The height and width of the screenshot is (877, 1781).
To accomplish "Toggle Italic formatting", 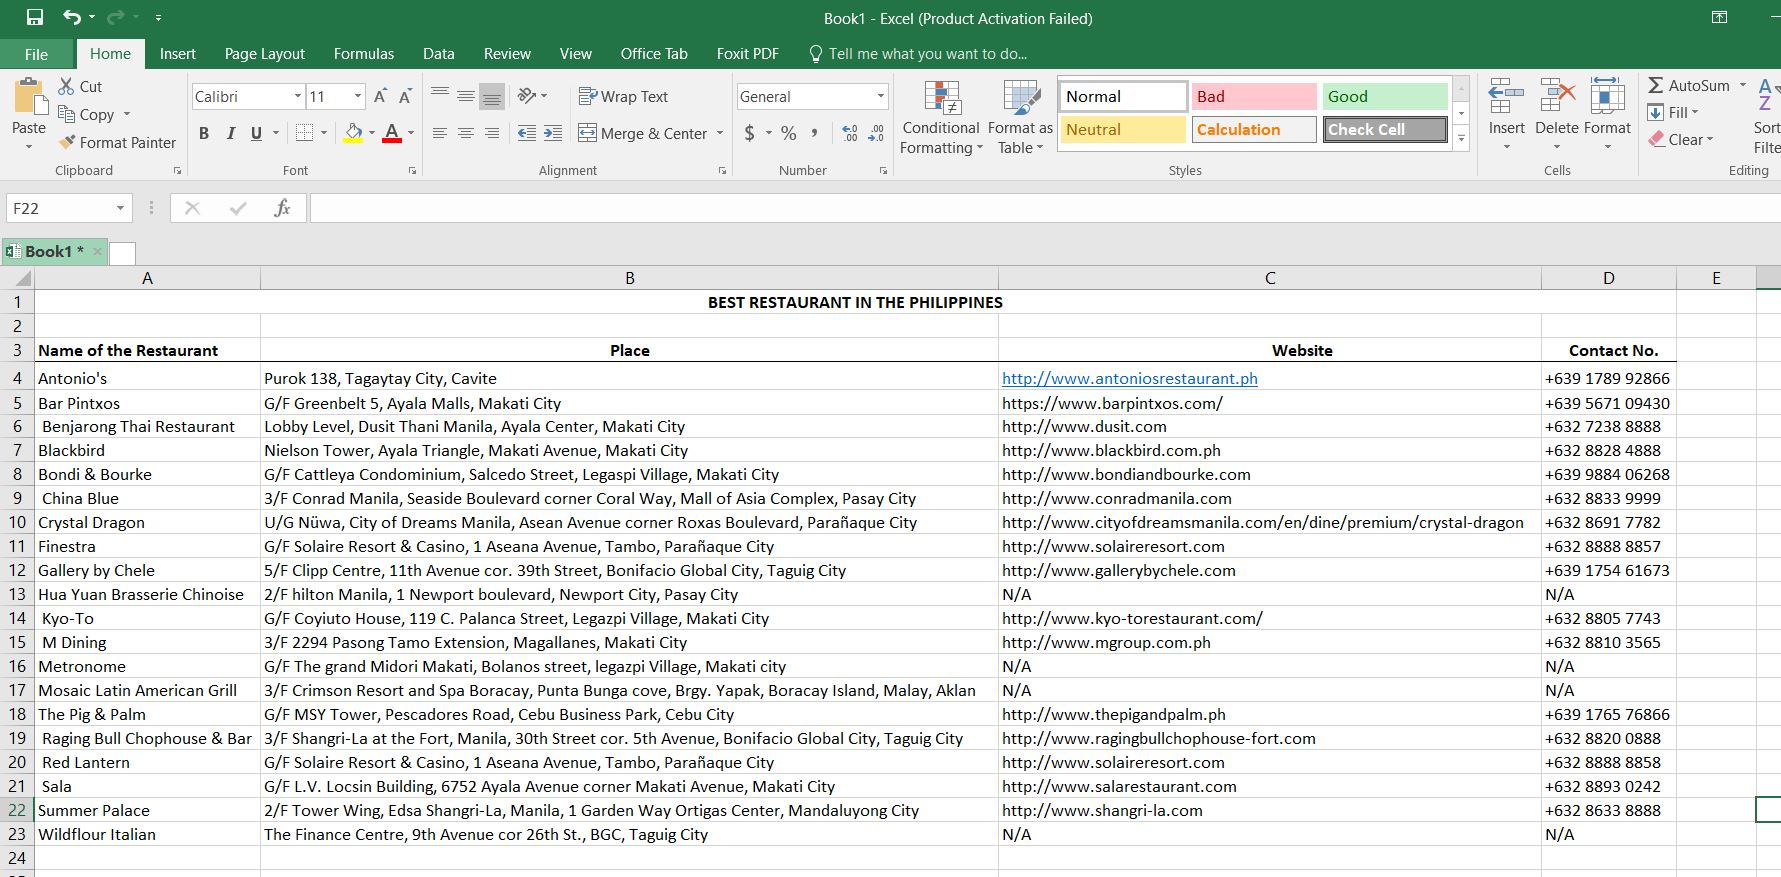I will coord(230,133).
